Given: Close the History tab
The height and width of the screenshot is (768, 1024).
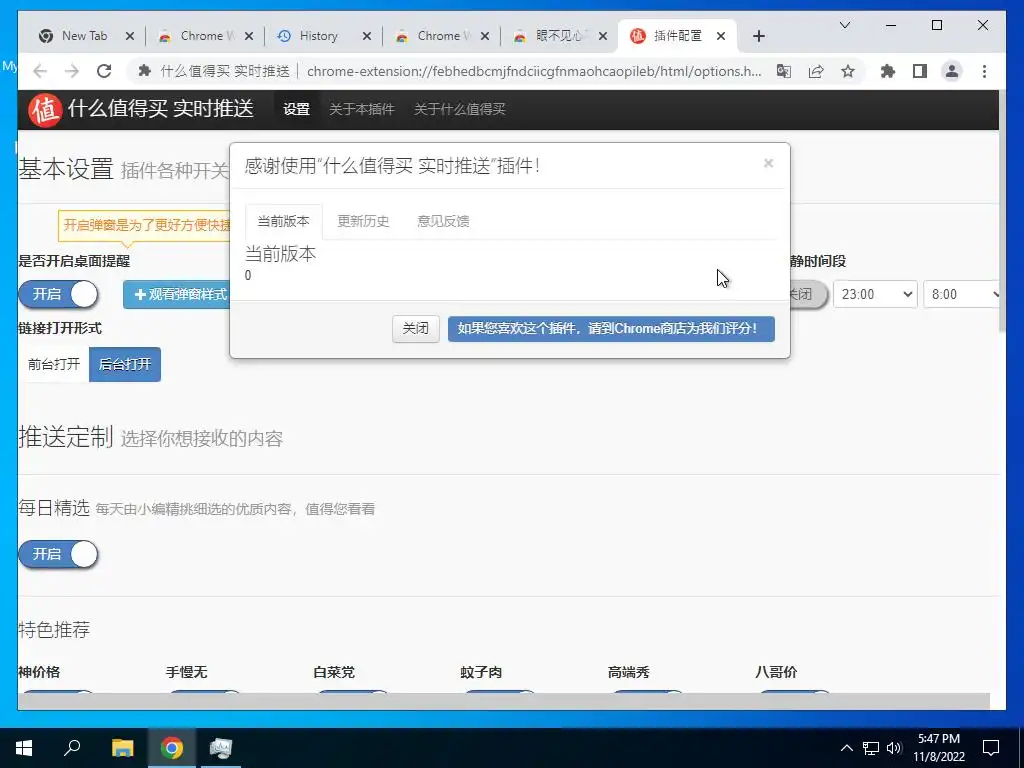Looking at the screenshot, I should tap(366, 36).
